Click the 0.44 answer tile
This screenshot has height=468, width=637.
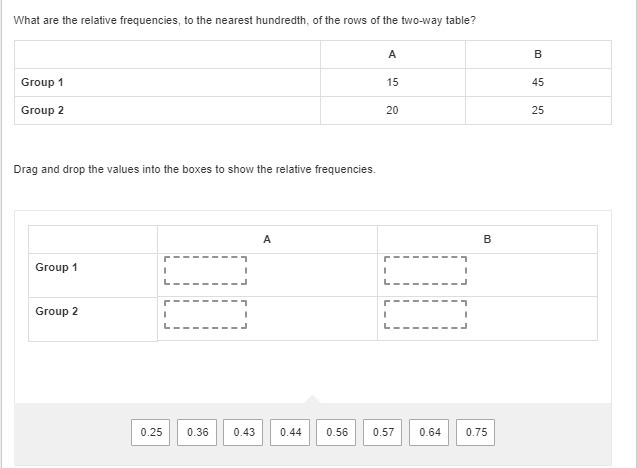point(291,432)
